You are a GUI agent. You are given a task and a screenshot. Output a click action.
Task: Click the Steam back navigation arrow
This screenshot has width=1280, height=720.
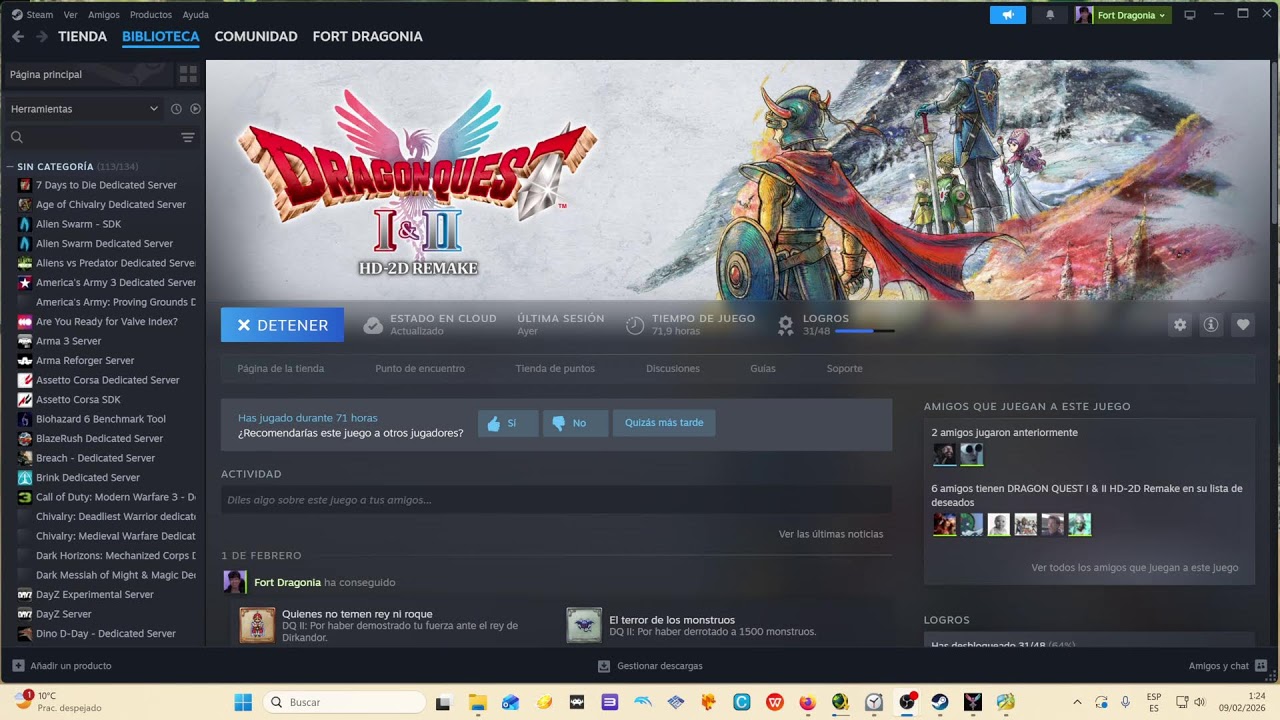pyautogui.click(x=18, y=36)
